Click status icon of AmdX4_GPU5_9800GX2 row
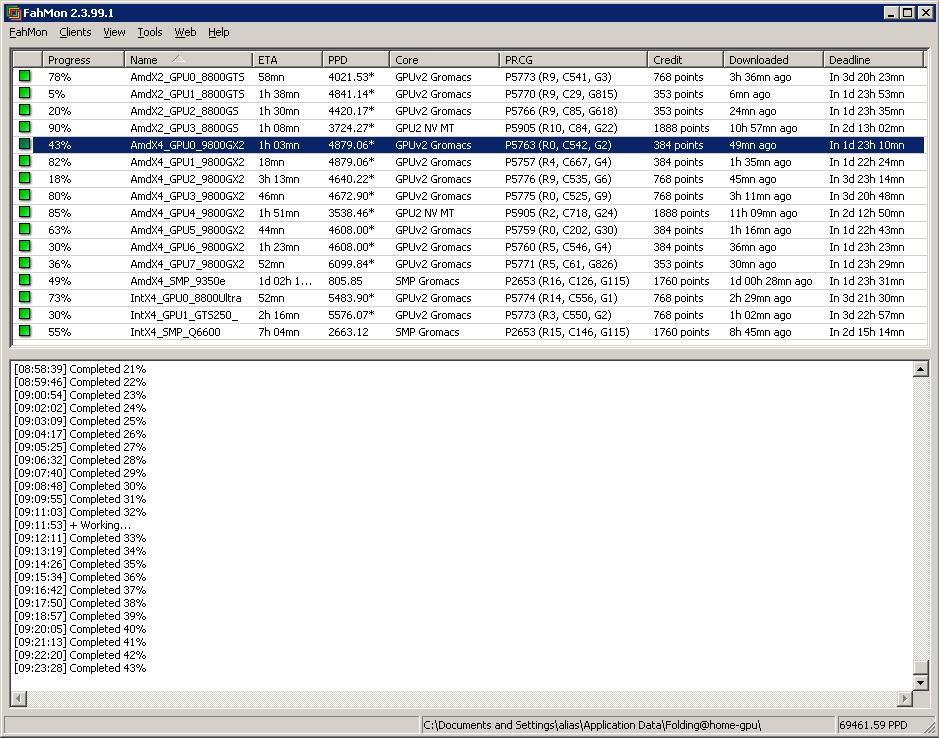Screen dimensions: 939x738 (25, 229)
